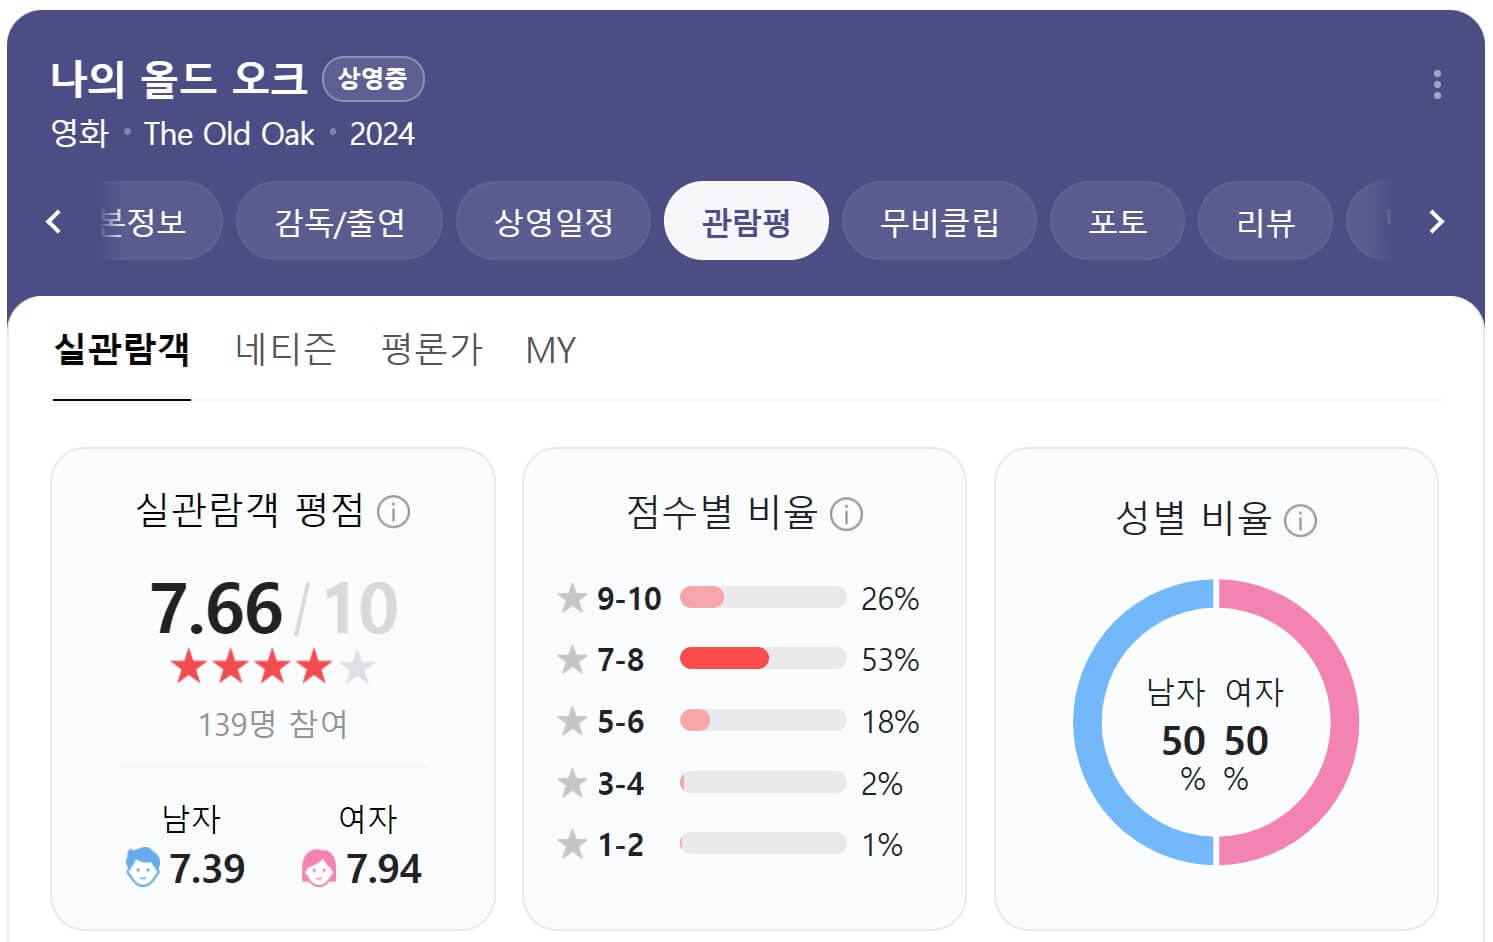Click the info icon next to 실관람객 평점
The height and width of the screenshot is (942, 1493).
(x=395, y=512)
